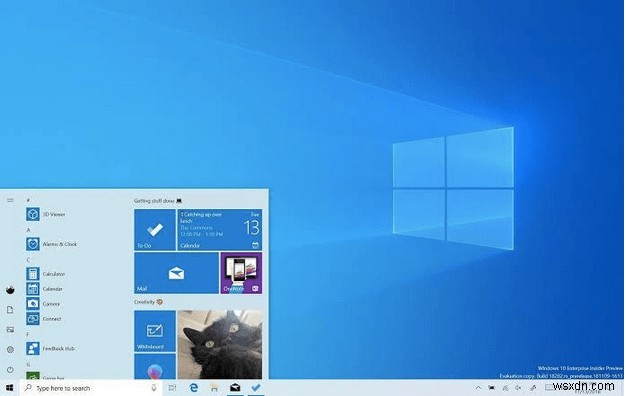Screen dimensions: 626x396
Task: Open the wide Mail tile
Action: coord(176,273)
